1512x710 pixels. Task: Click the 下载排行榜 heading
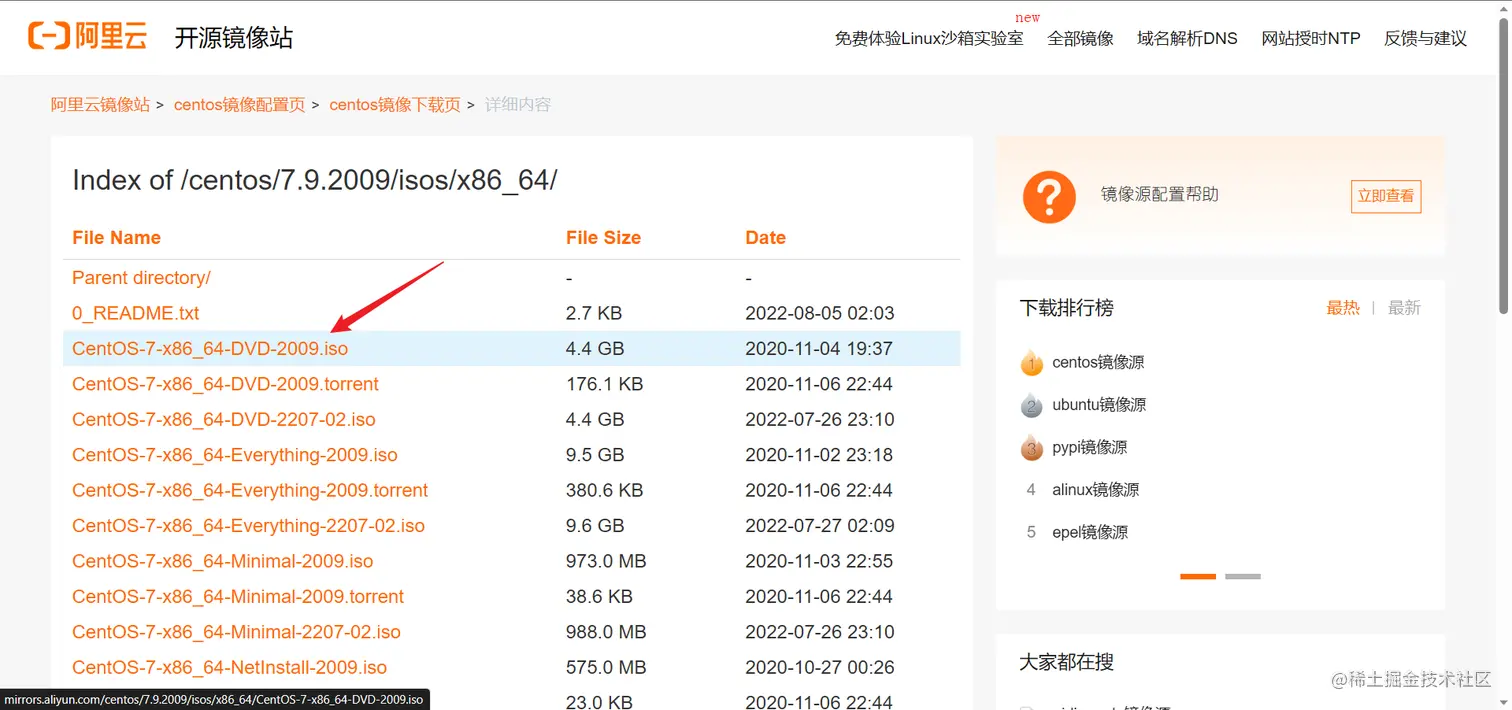(1066, 308)
